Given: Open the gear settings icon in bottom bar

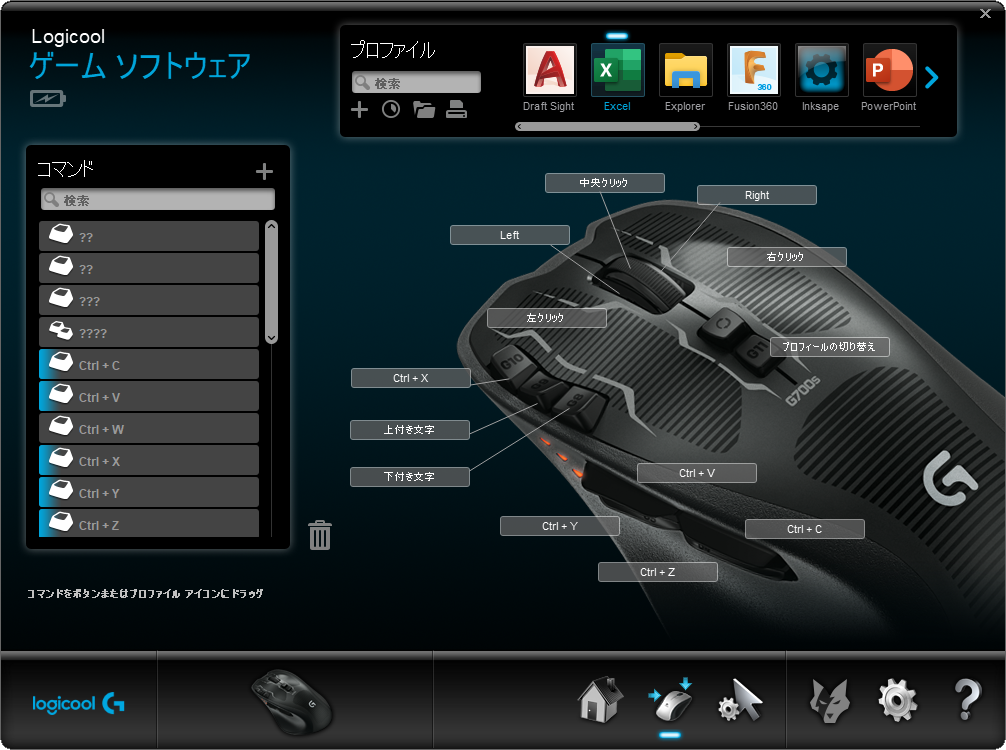Looking at the screenshot, I should 897,700.
